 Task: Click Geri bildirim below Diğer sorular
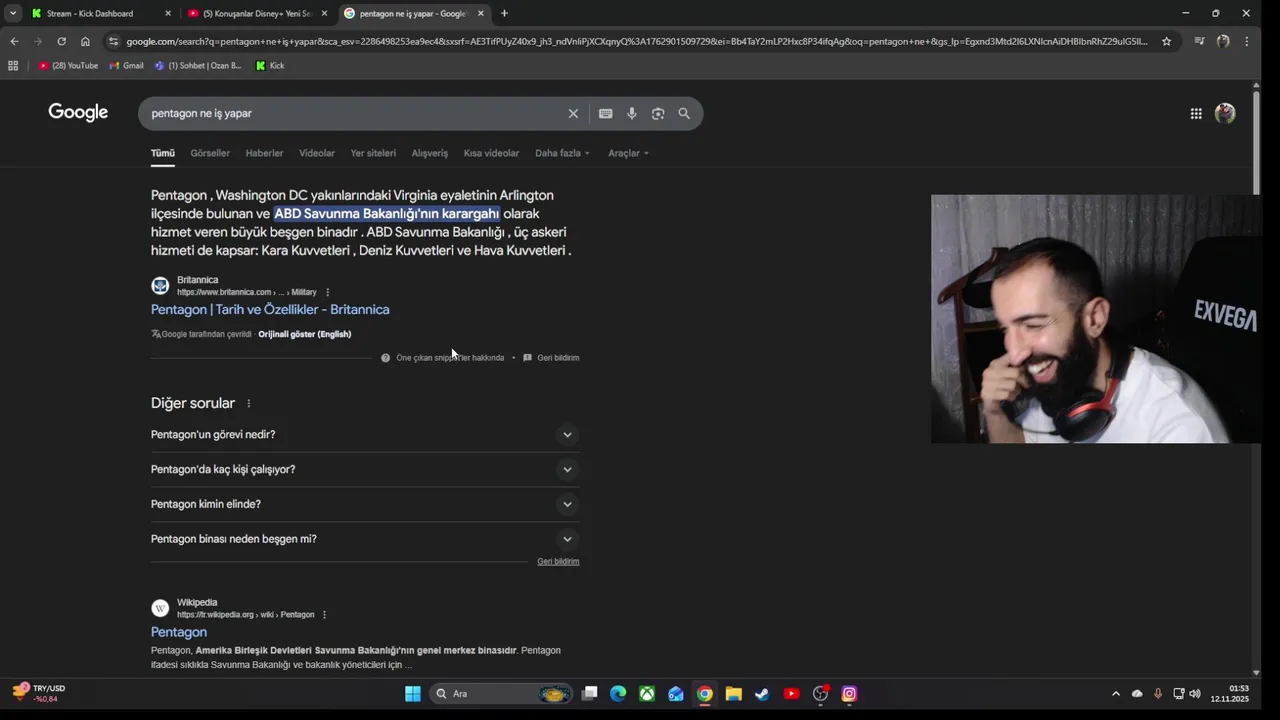tap(558, 562)
